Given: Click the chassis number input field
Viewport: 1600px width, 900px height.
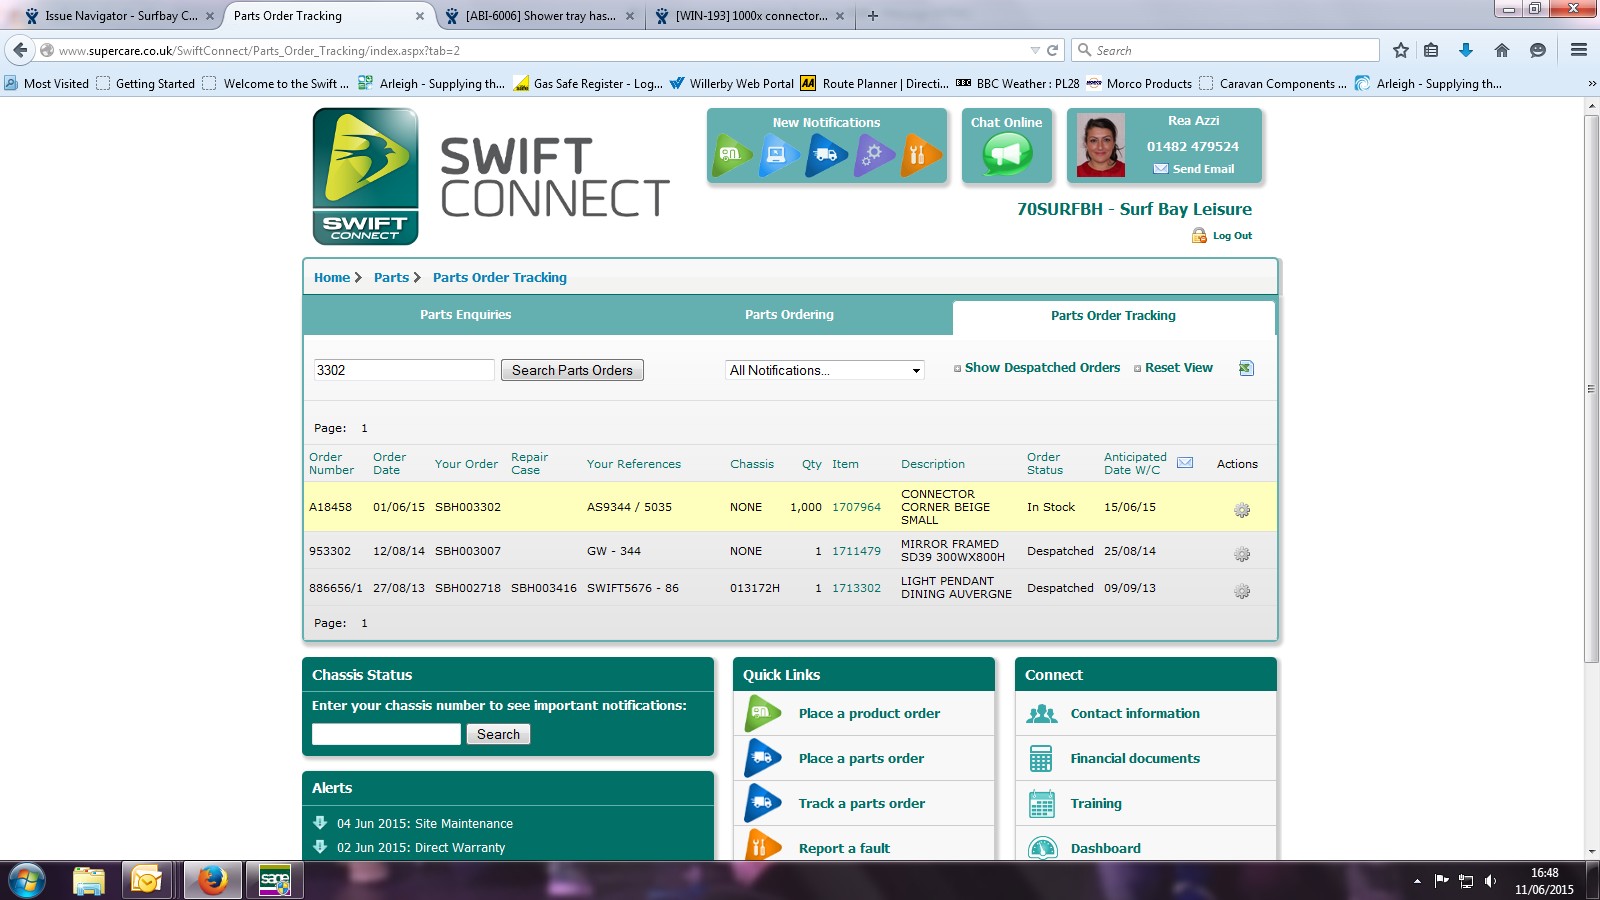Looking at the screenshot, I should coord(386,734).
